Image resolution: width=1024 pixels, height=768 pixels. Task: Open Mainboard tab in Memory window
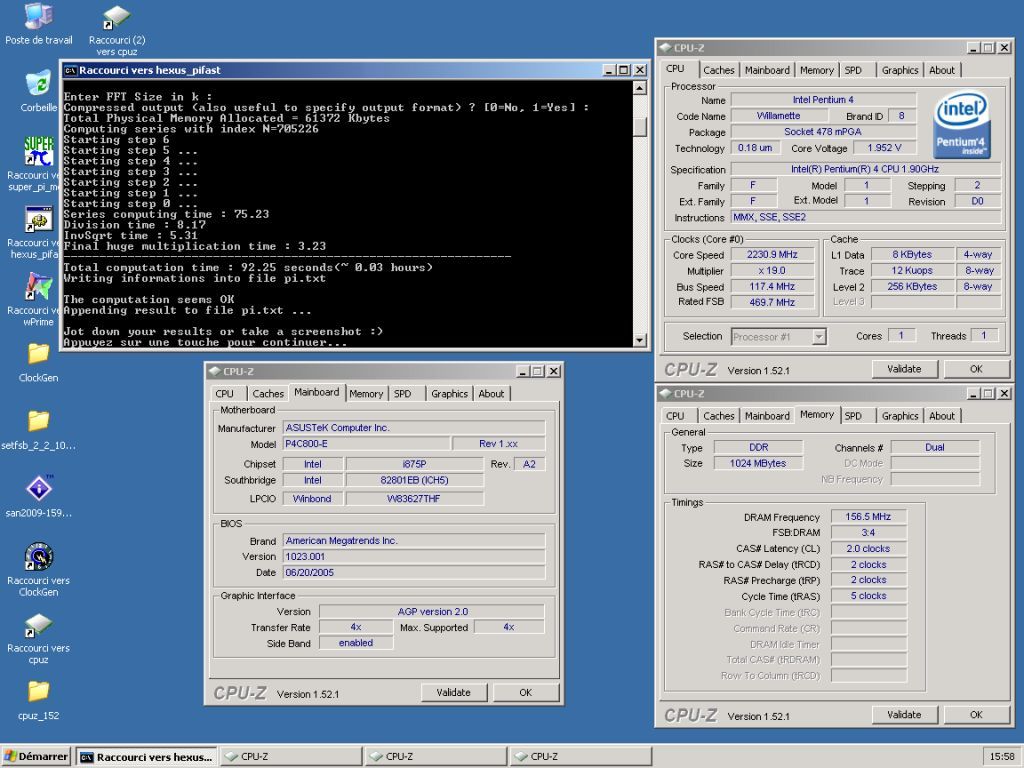tap(767, 416)
